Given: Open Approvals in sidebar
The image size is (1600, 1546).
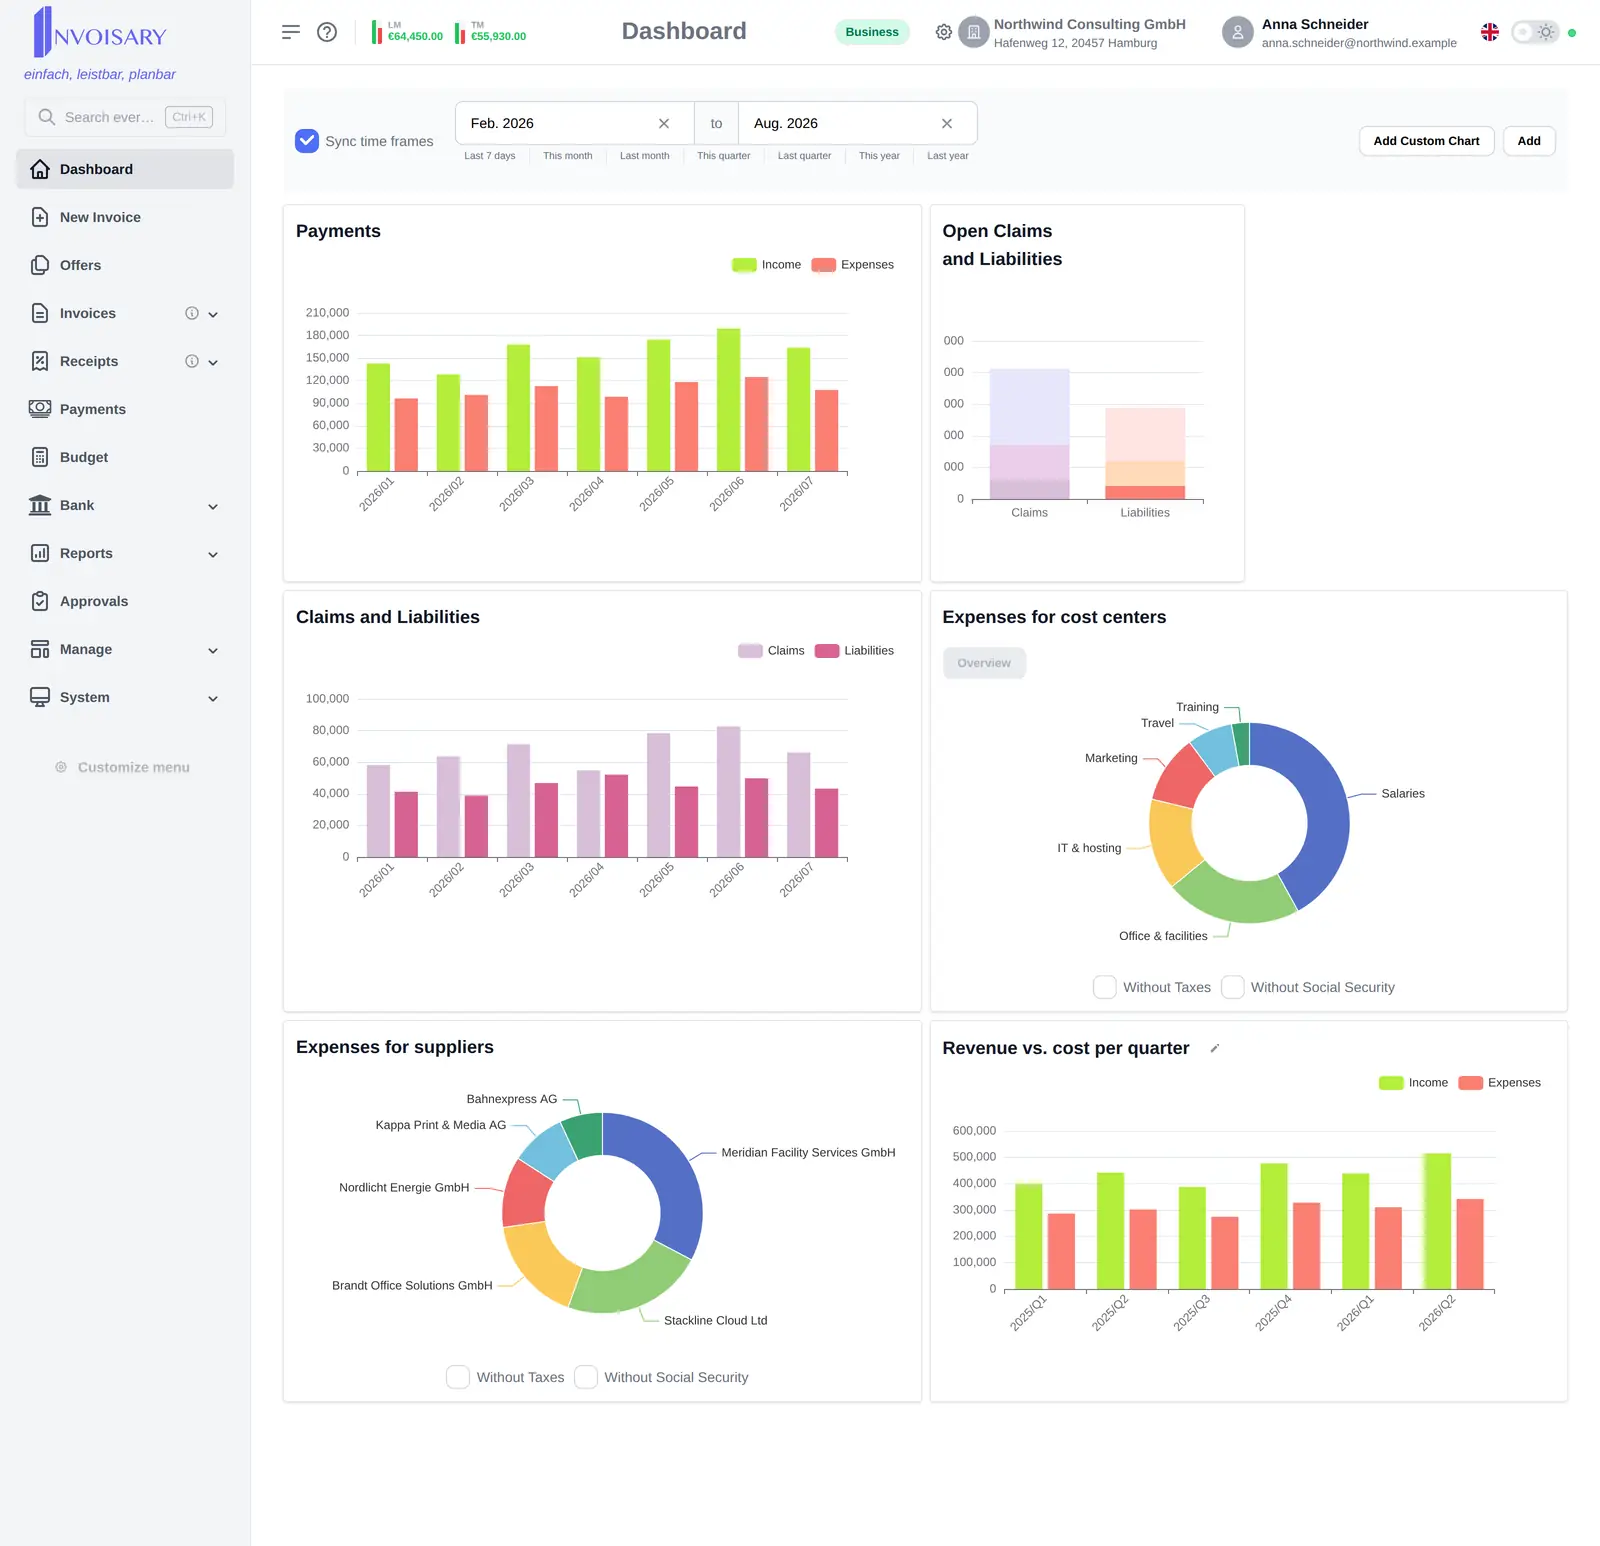Looking at the screenshot, I should (x=125, y=601).
